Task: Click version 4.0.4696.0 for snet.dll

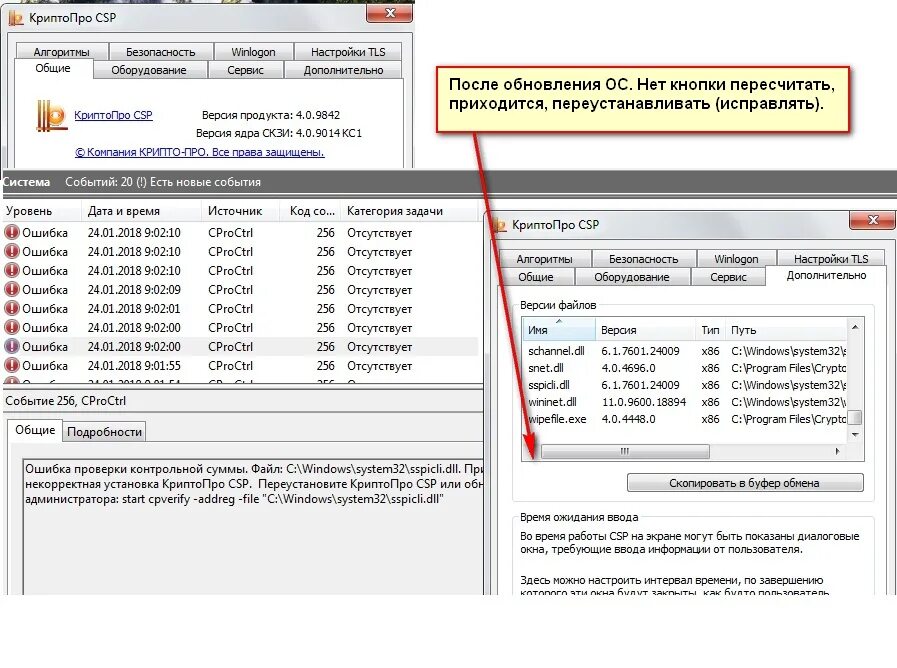Action: point(628,368)
